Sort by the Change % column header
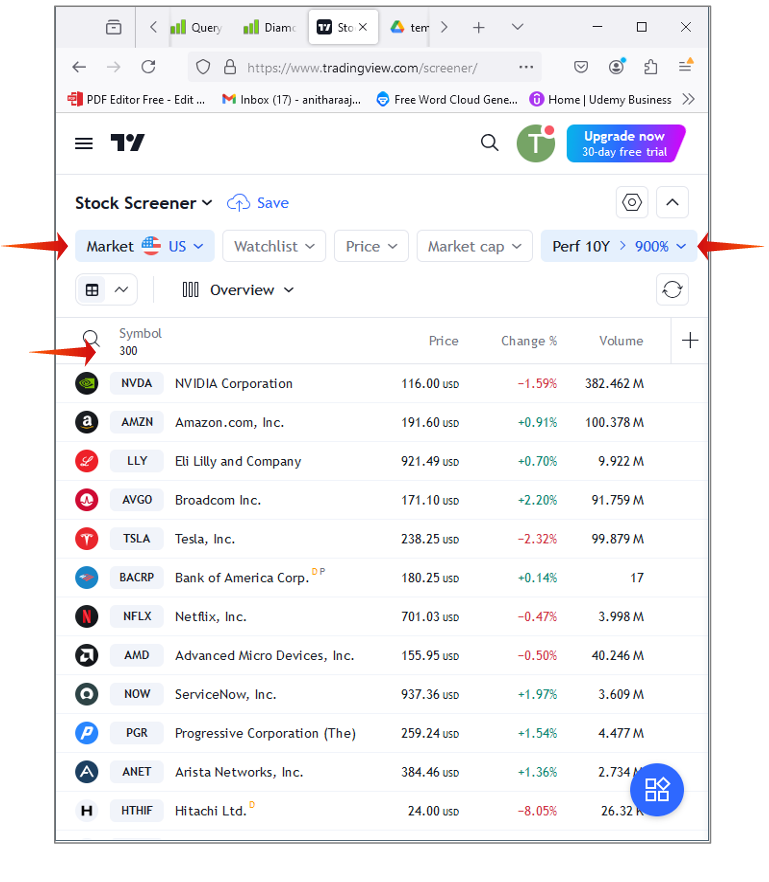Image resolution: width=769 pixels, height=882 pixels. [x=529, y=341]
